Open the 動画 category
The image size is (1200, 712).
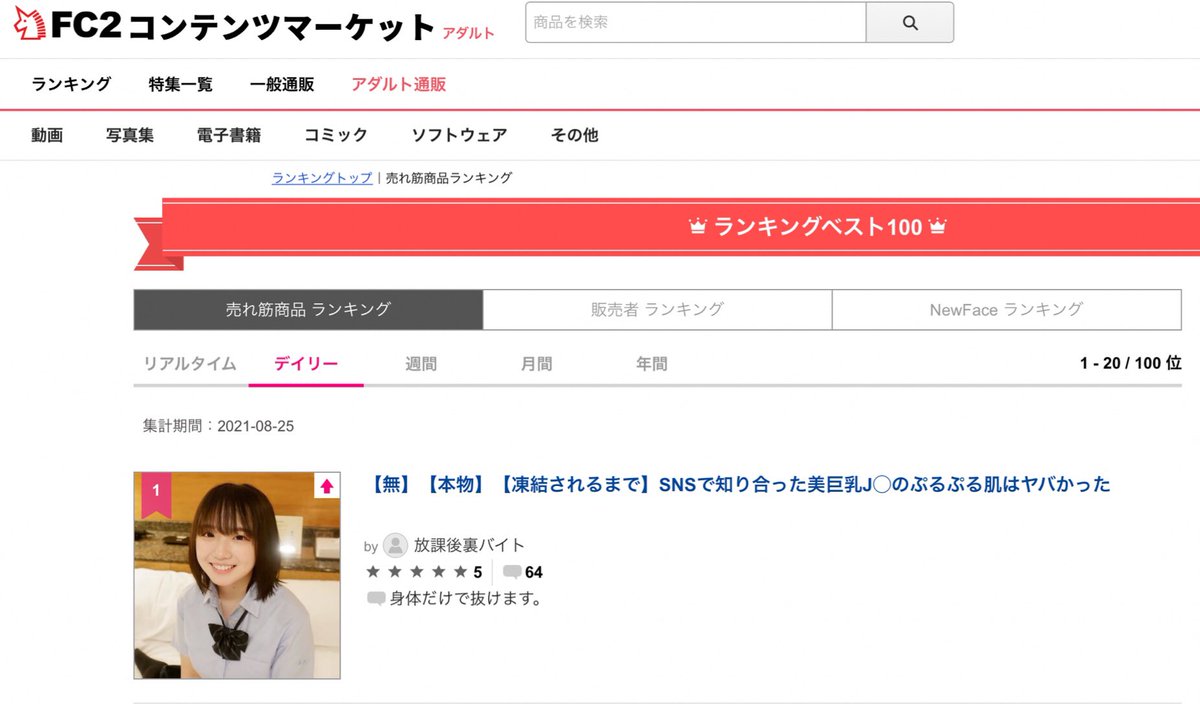coord(47,135)
